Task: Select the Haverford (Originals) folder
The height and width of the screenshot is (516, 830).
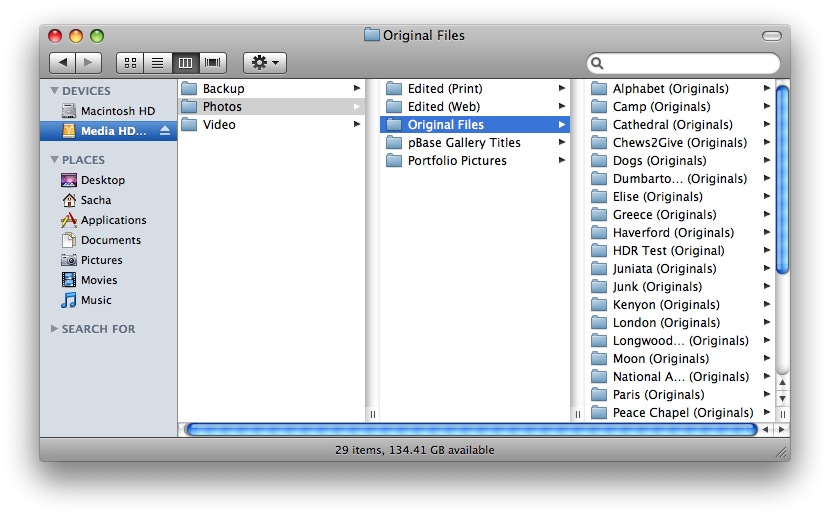Action: (x=680, y=232)
